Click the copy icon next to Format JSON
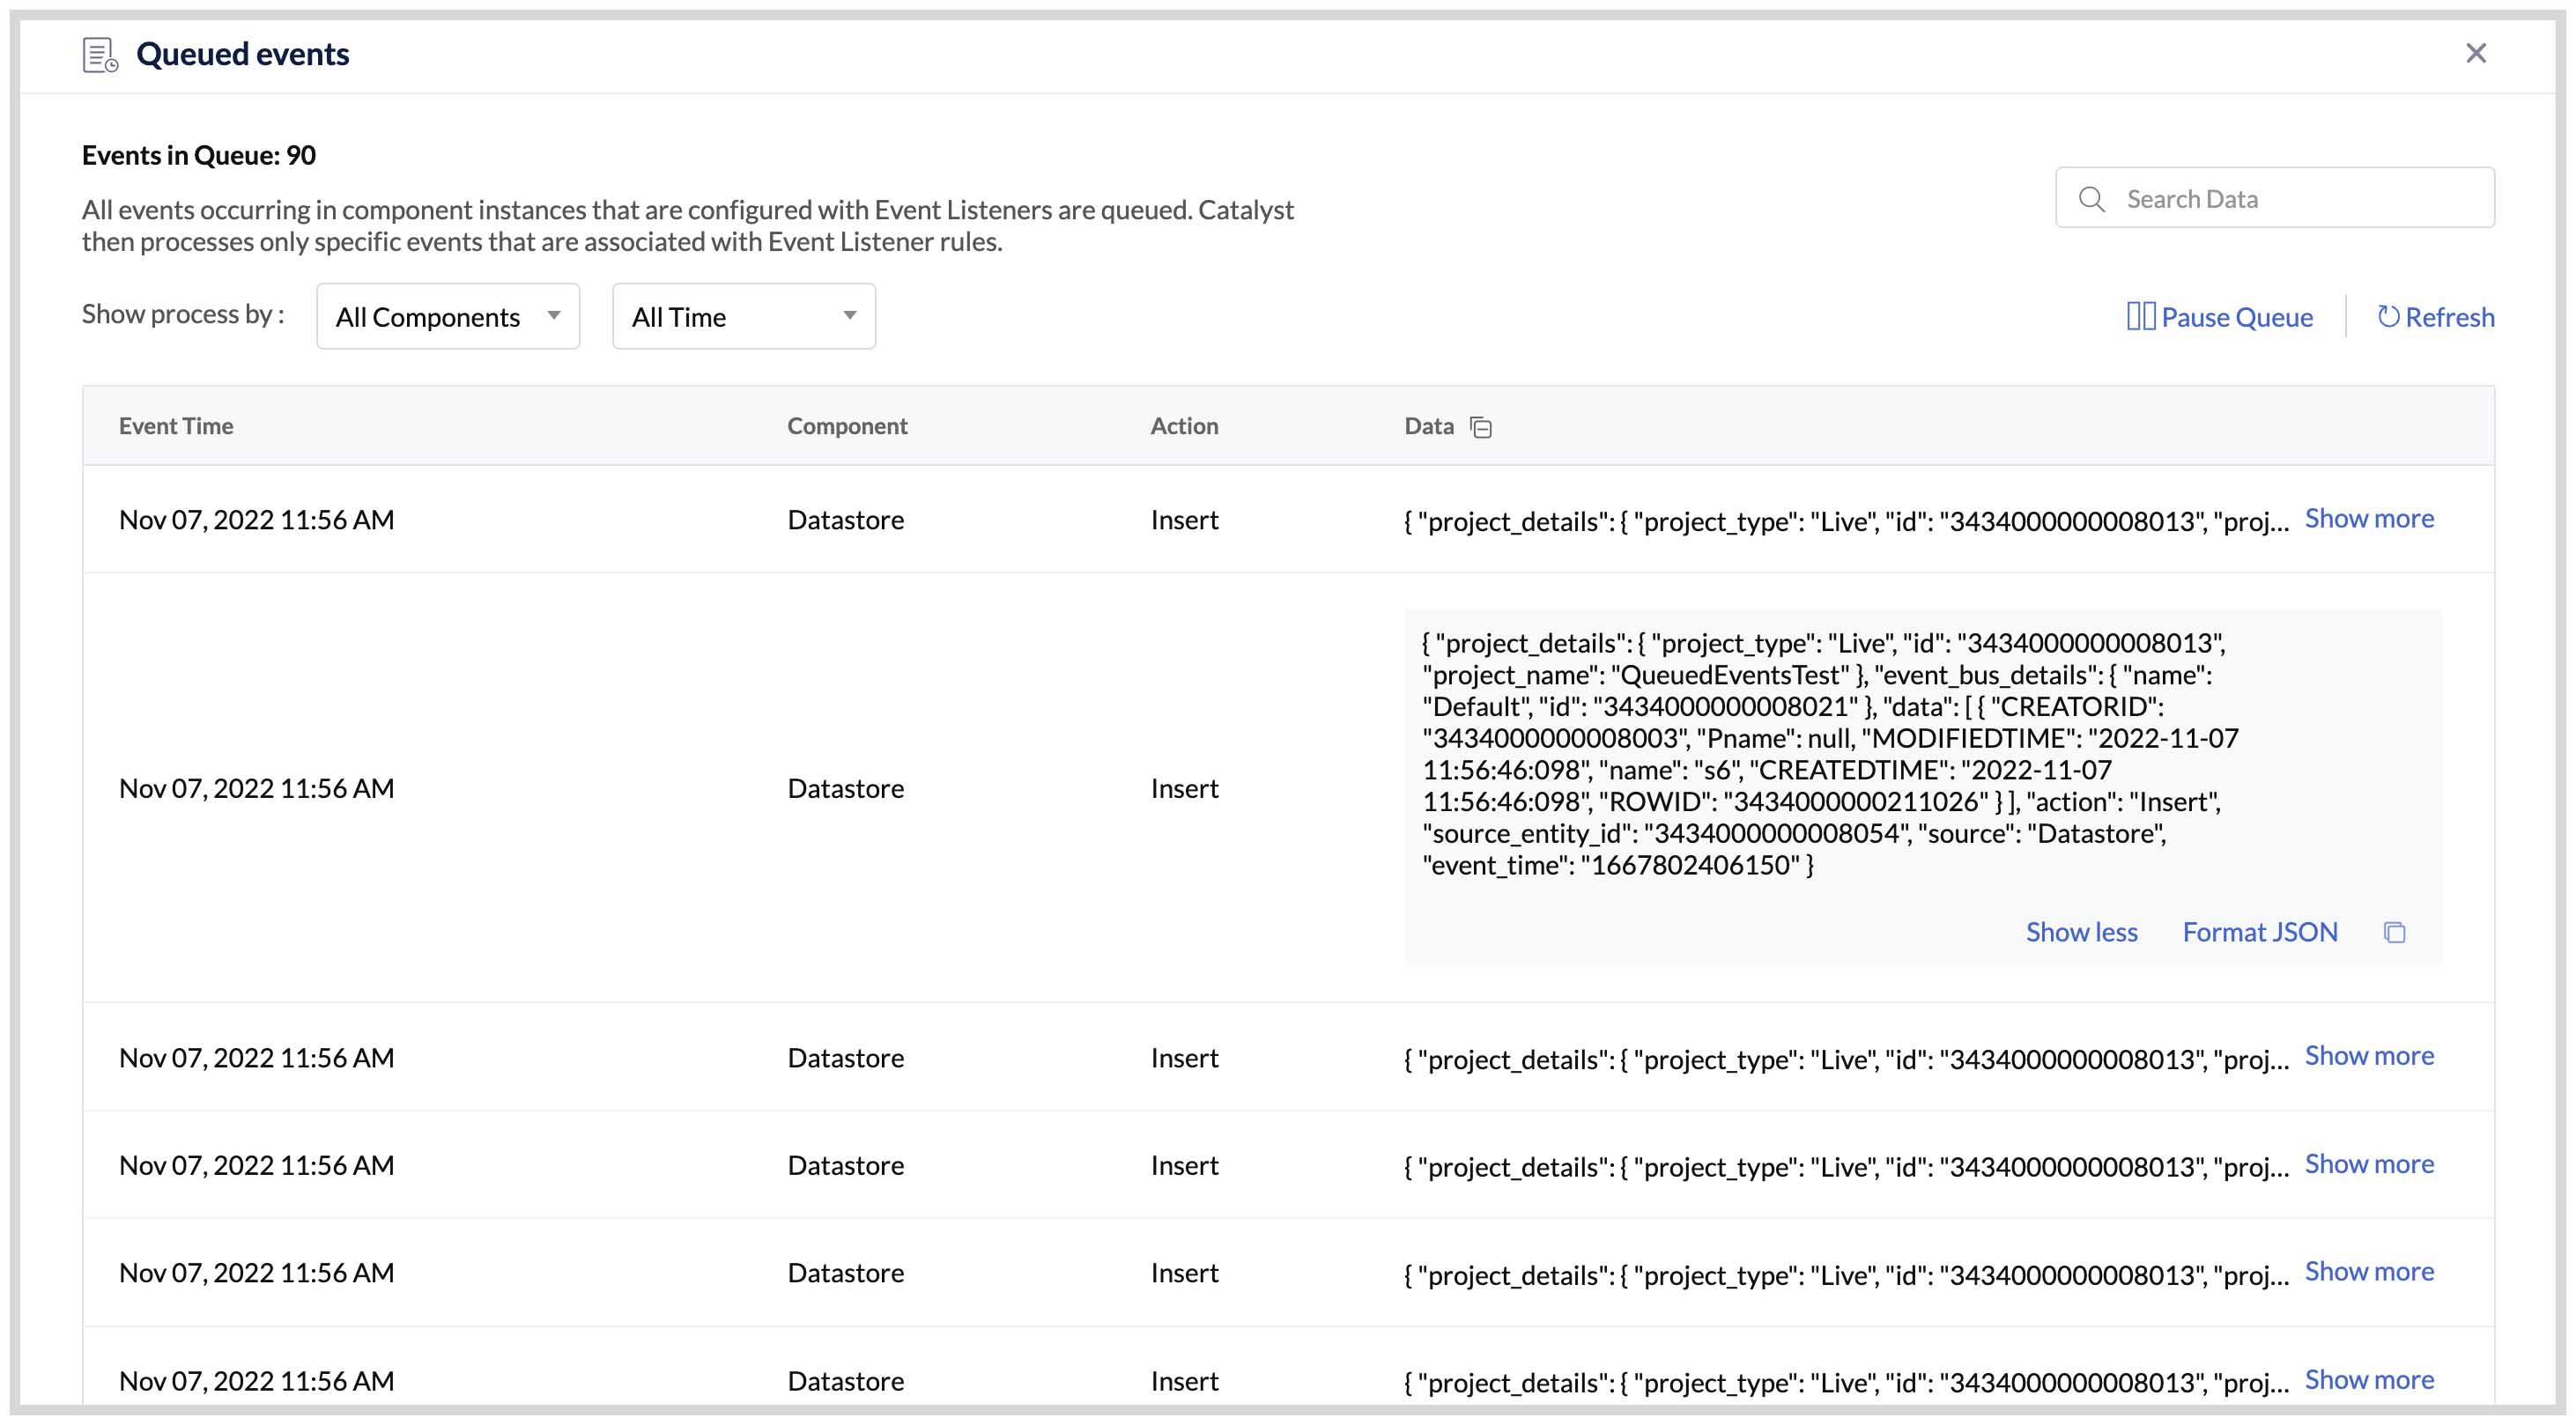The height and width of the screenshot is (1425, 2576). click(x=2395, y=932)
